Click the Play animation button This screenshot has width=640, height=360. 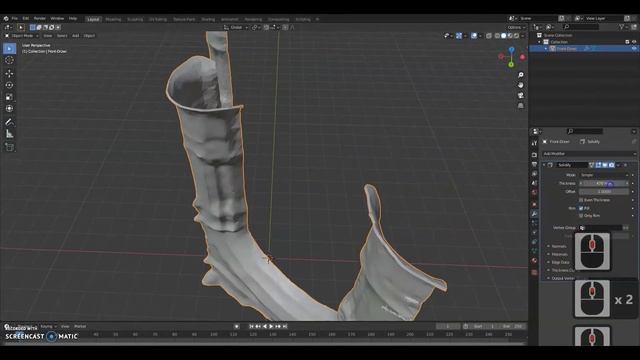[271, 327]
